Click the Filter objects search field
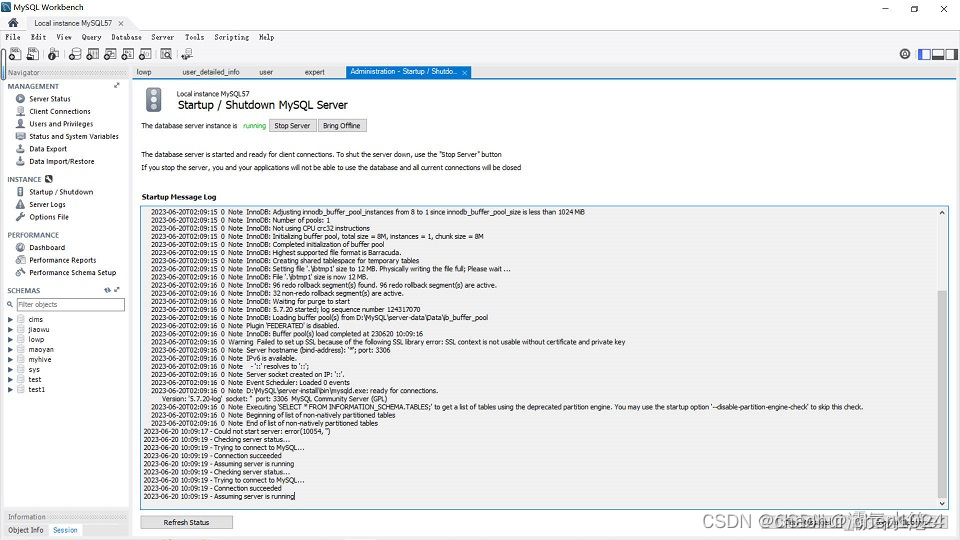960x540 pixels. click(x=70, y=304)
